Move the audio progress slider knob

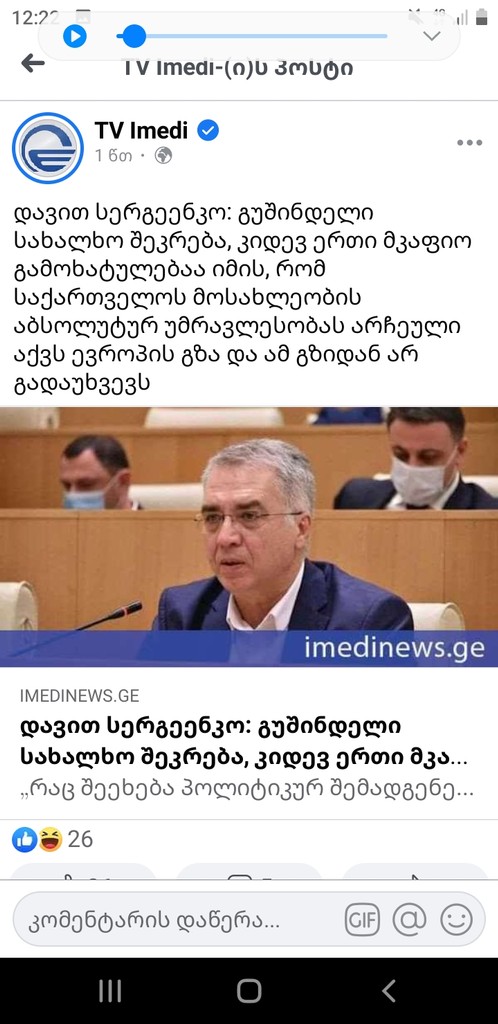tap(134, 36)
